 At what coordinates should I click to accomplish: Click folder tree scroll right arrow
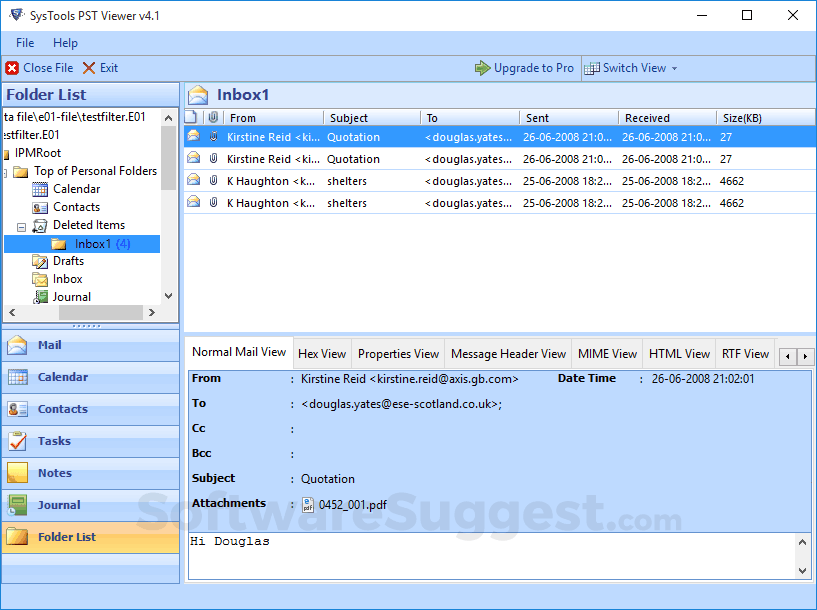152,313
